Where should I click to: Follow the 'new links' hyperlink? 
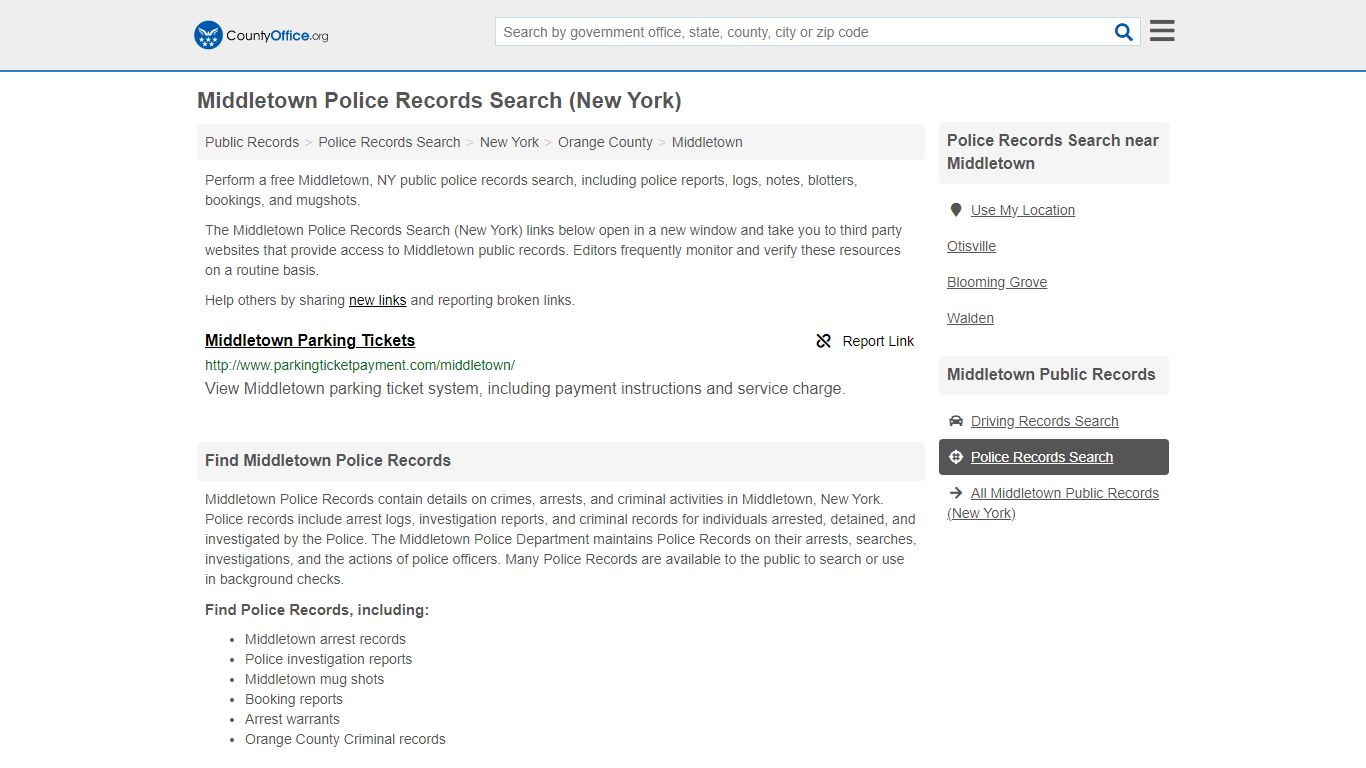[377, 300]
